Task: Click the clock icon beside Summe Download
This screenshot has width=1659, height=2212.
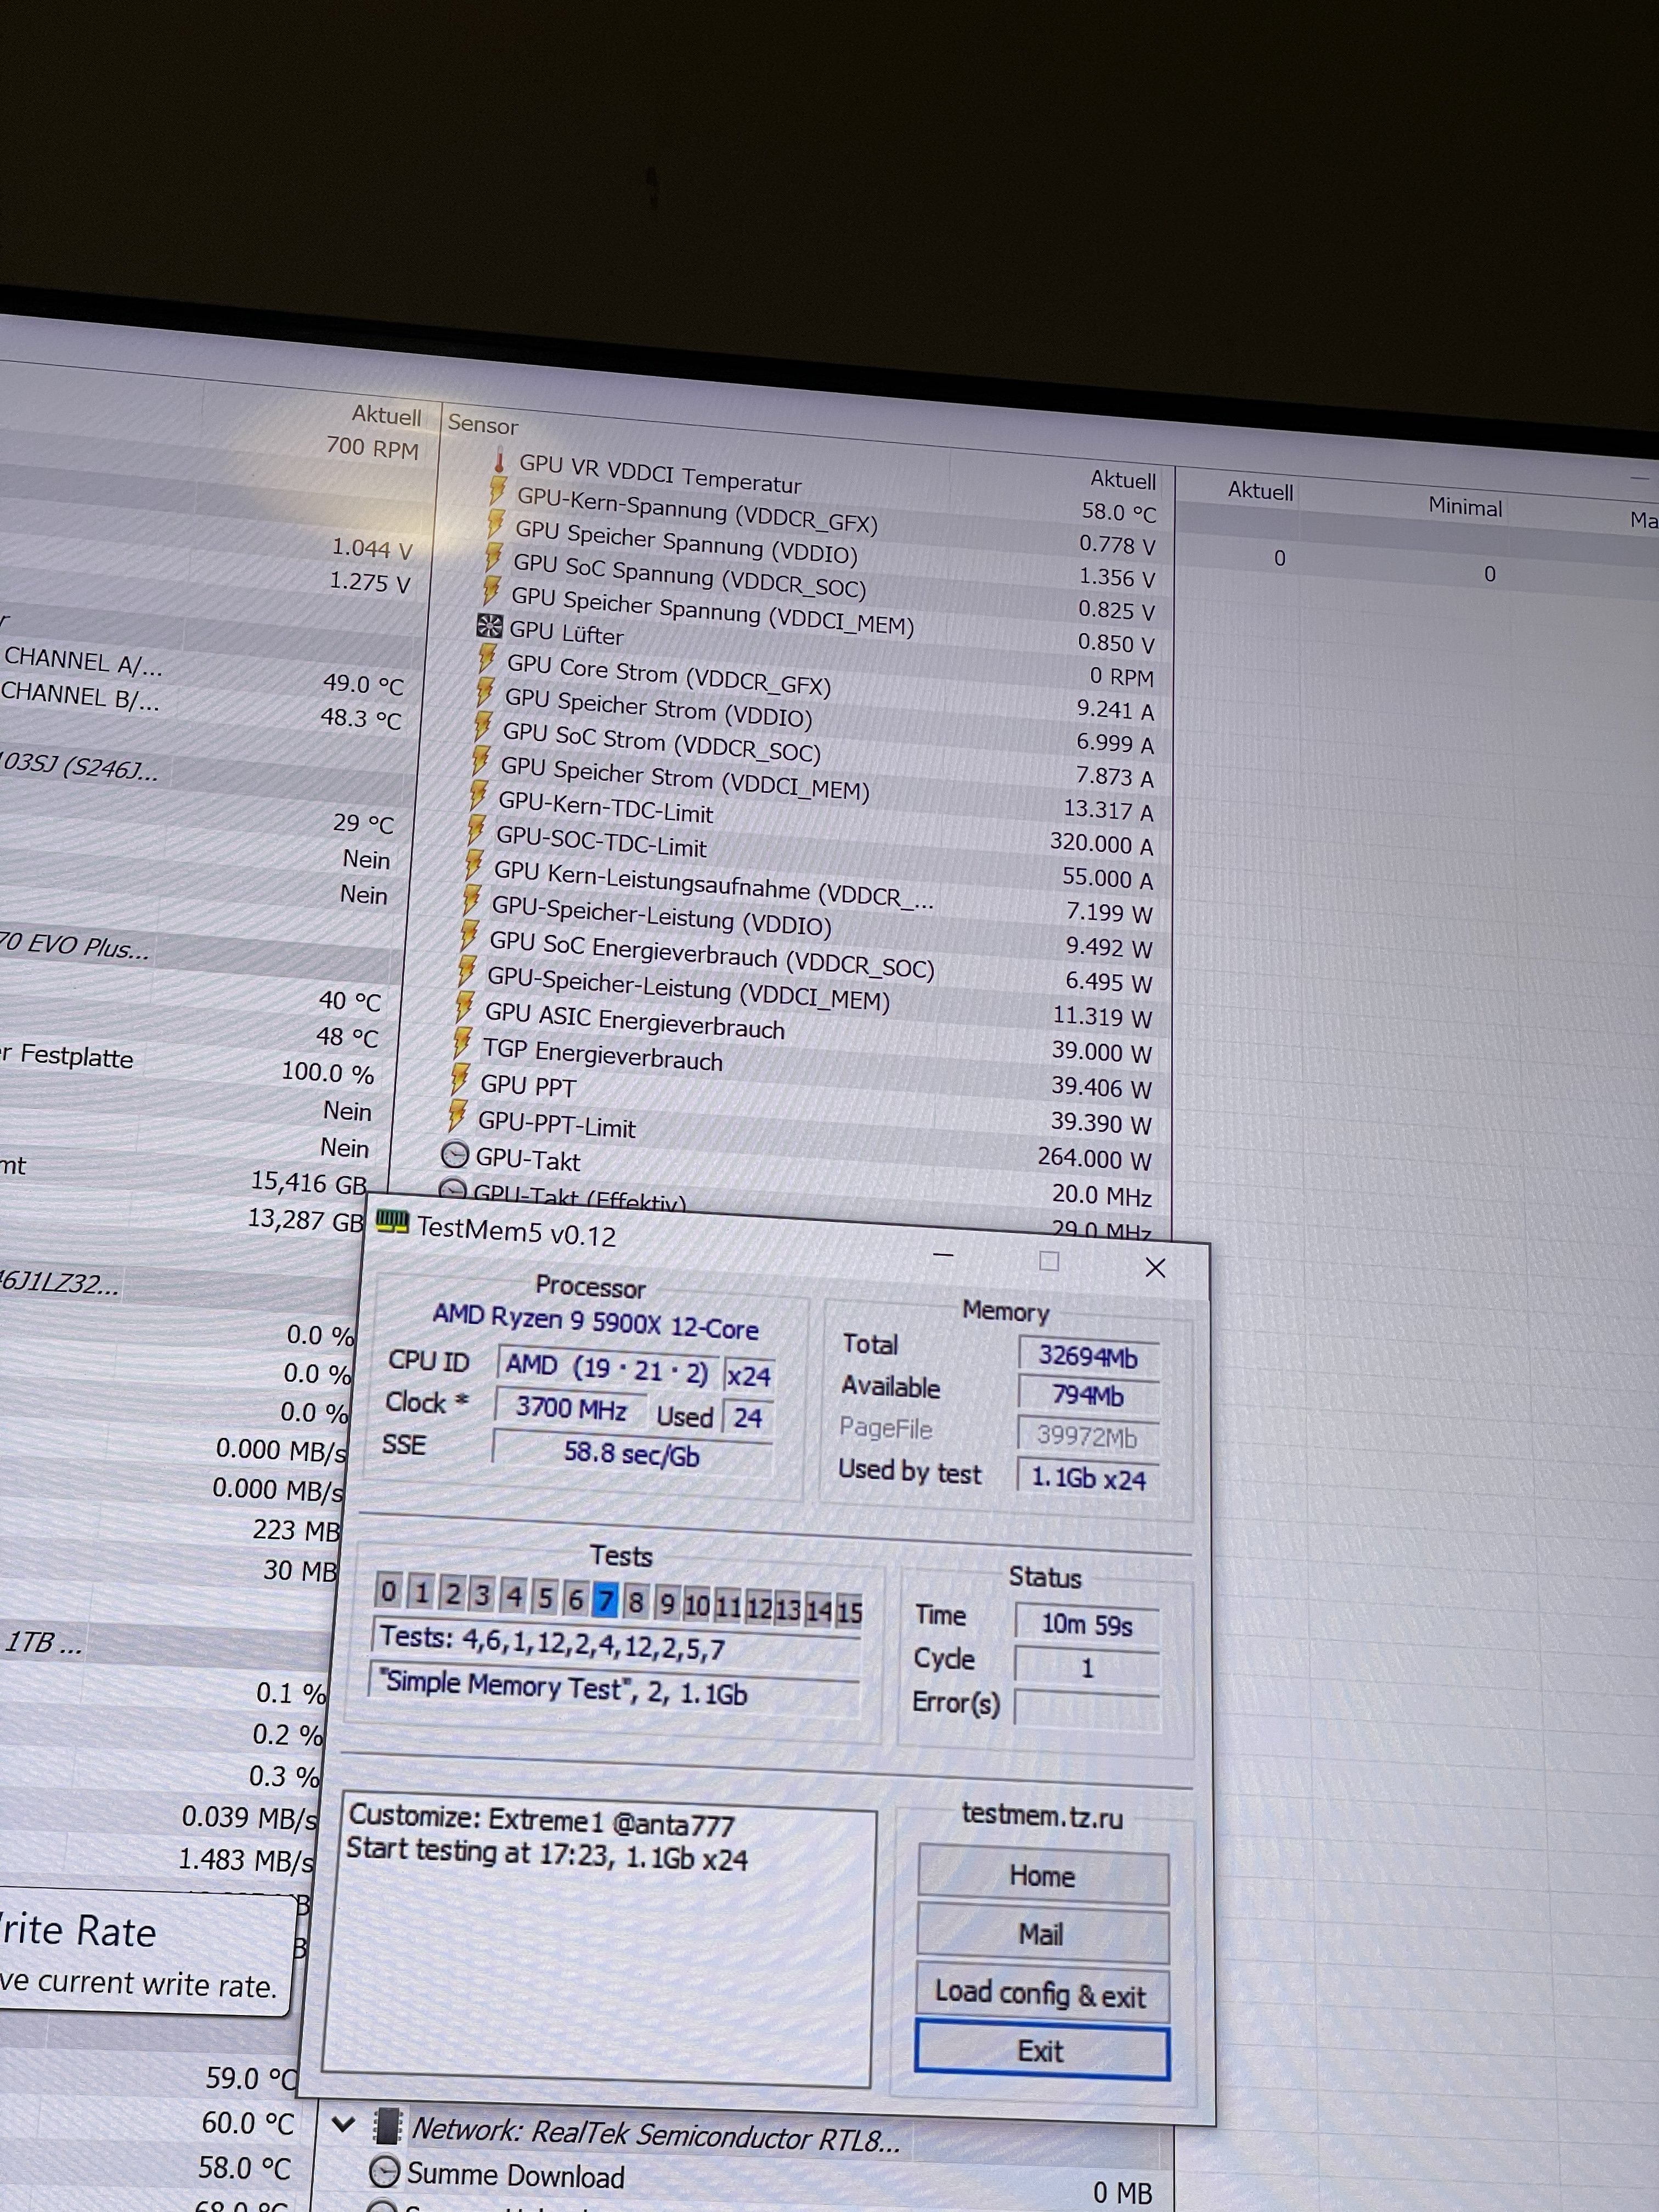Action: point(384,2172)
